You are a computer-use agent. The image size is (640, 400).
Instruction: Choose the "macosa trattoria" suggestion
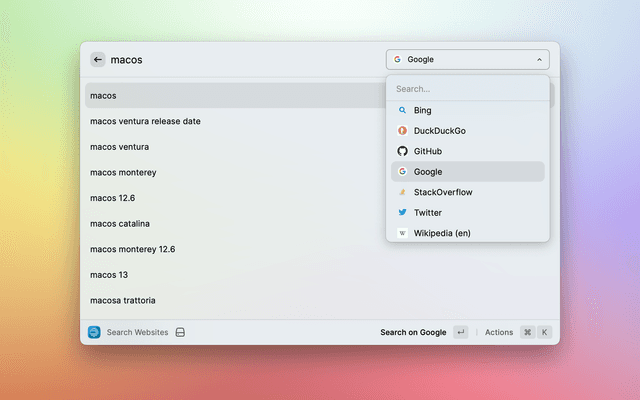coord(122,300)
